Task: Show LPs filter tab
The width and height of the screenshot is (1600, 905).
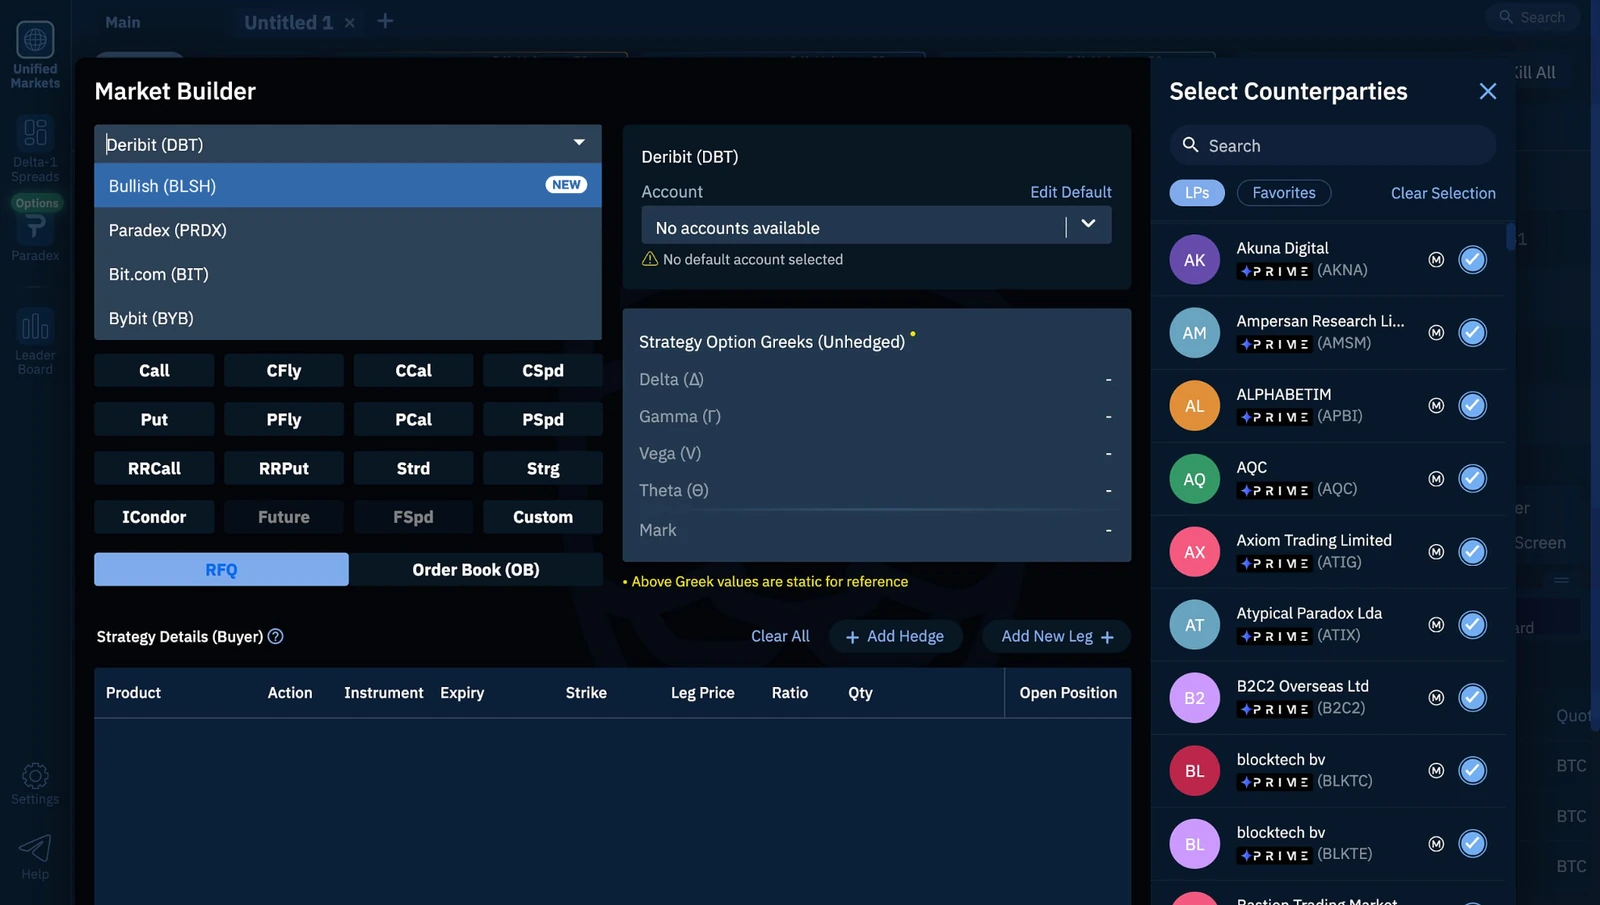Action: (x=1197, y=193)
